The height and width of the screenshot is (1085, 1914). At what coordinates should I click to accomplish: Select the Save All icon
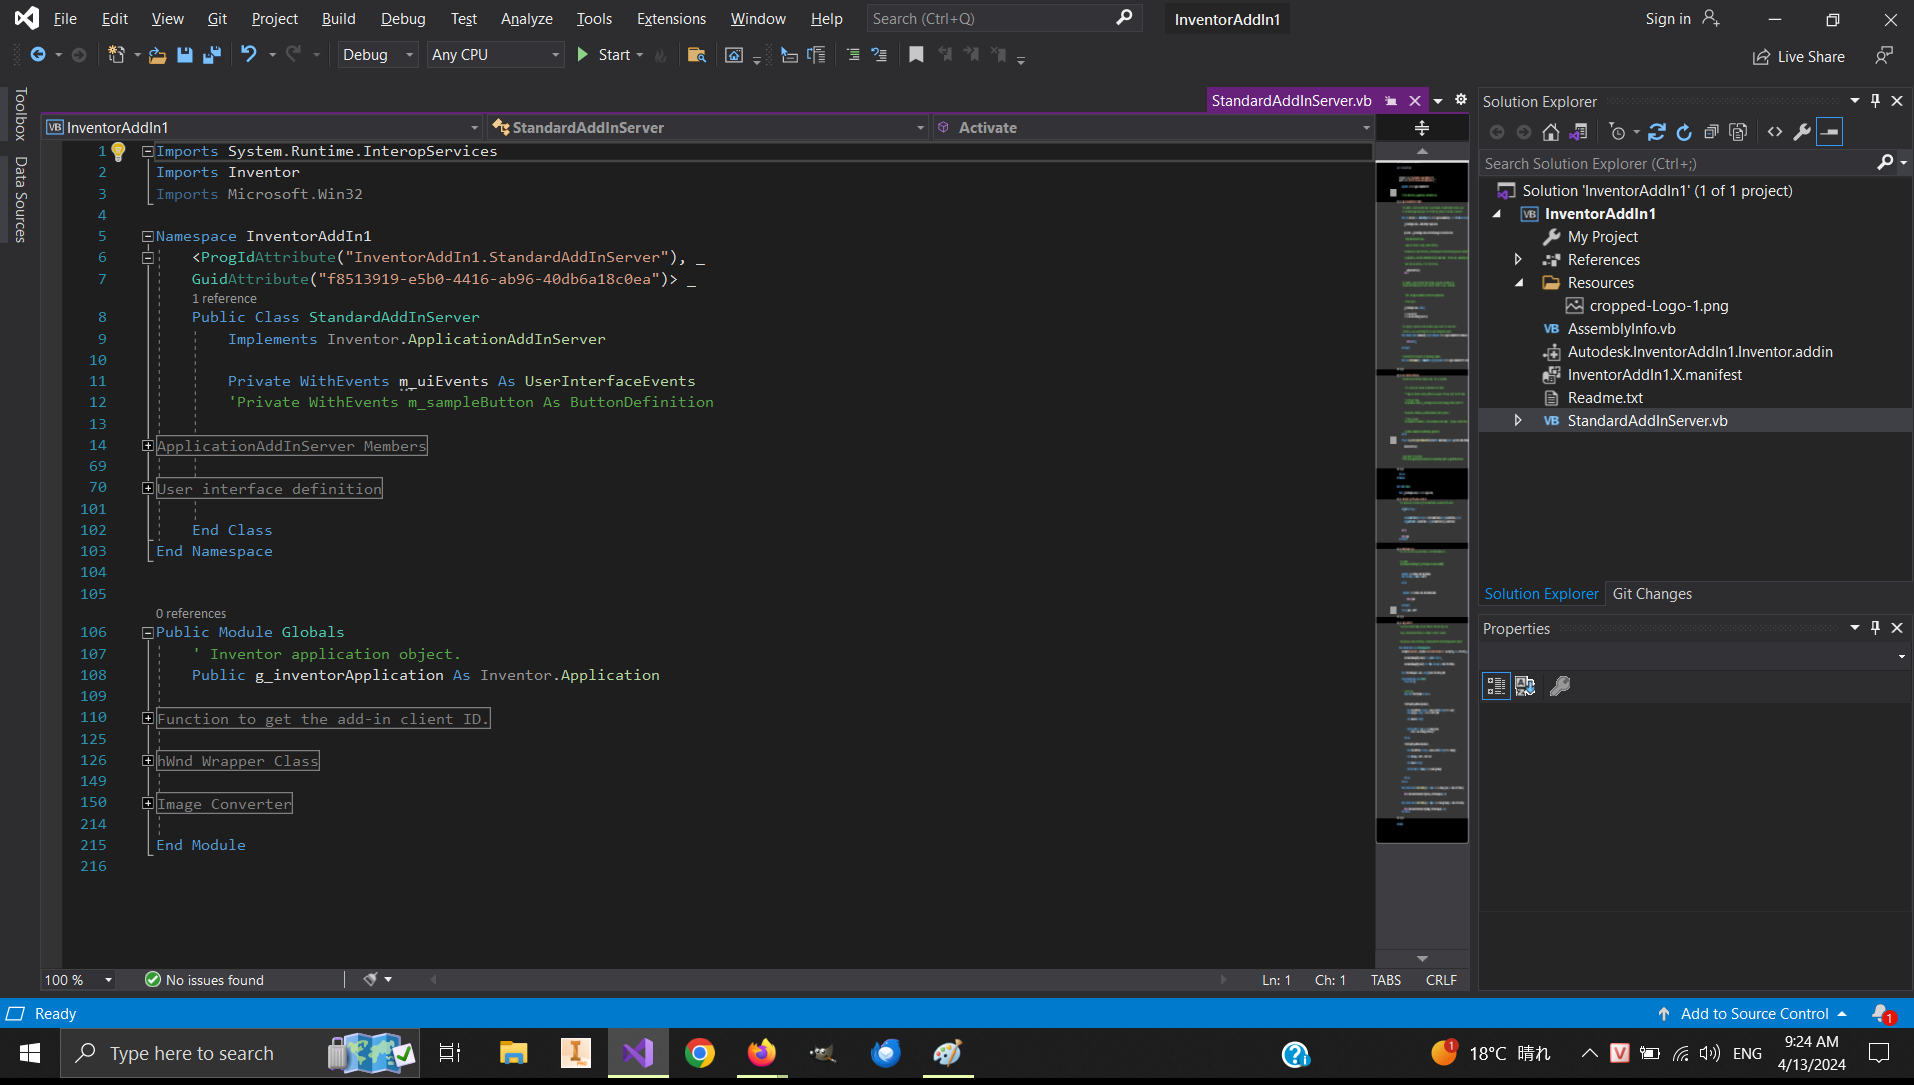pyautogui.click(x=211, y=55)
